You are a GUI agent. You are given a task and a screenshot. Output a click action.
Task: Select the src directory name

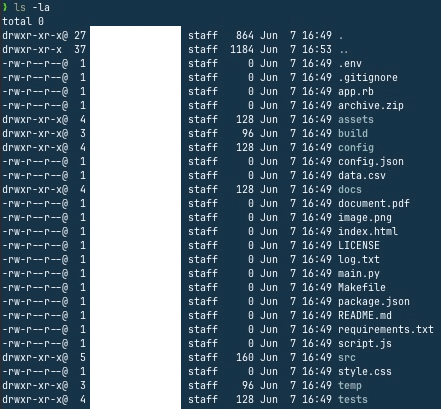coord(347,357)
